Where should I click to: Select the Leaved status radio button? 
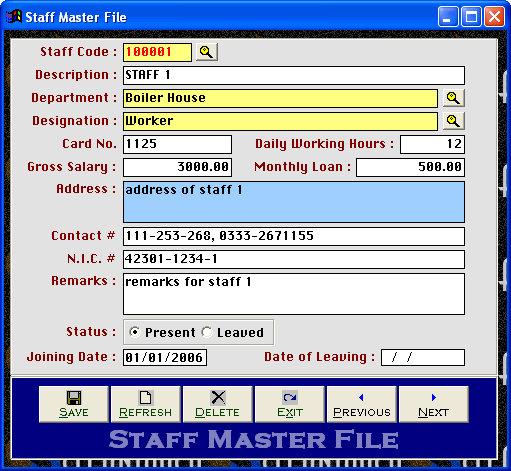pos(207,332)
